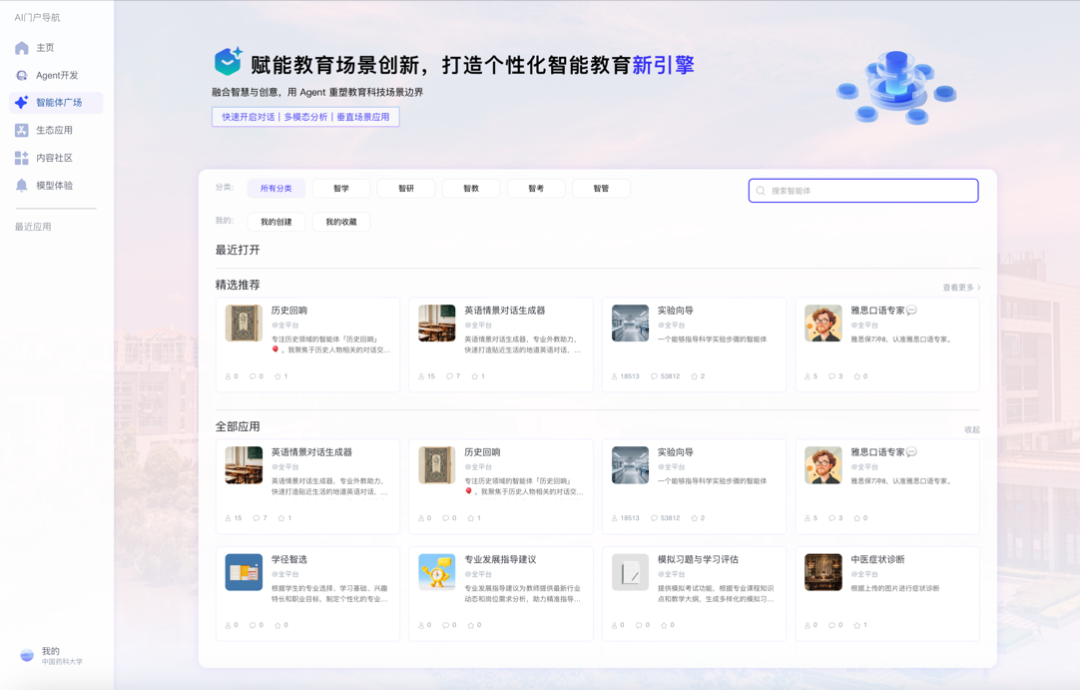Click the chat bubble icon beside 雅思口语专家 in 精选推荐
This screenshot has width=1080, height=690.
click(911, 311)
